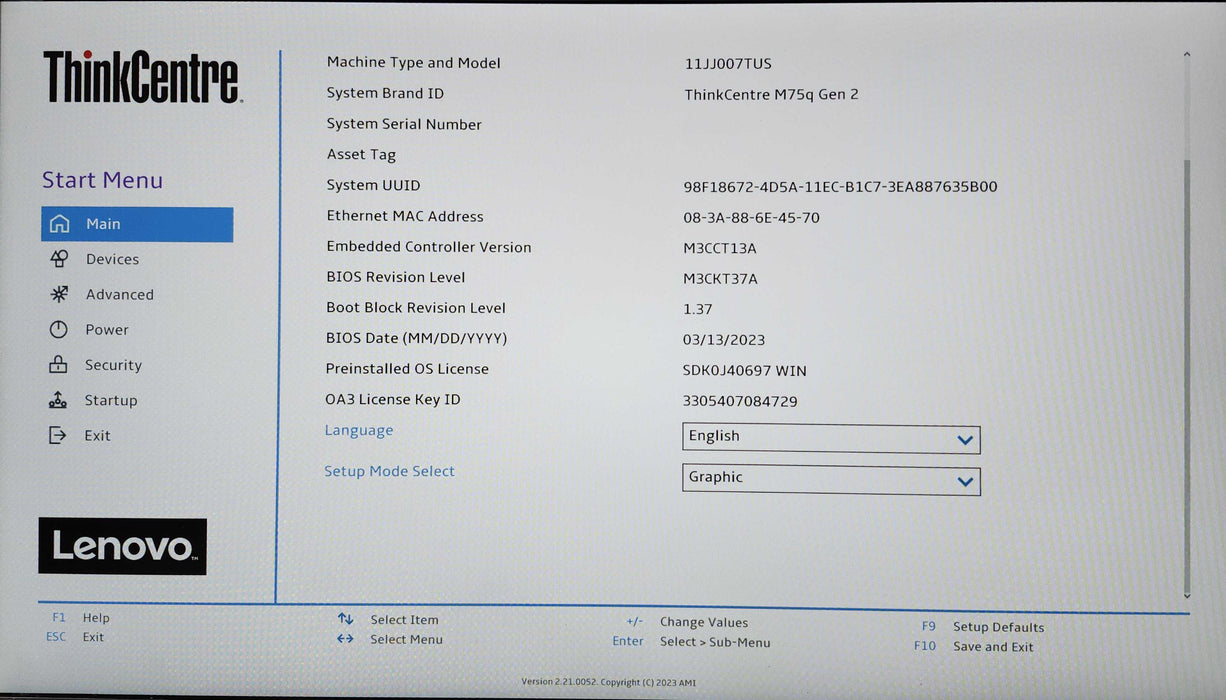
Task: Click the machine type value 11JJ007TUS
Action: [x=728, y=63]
